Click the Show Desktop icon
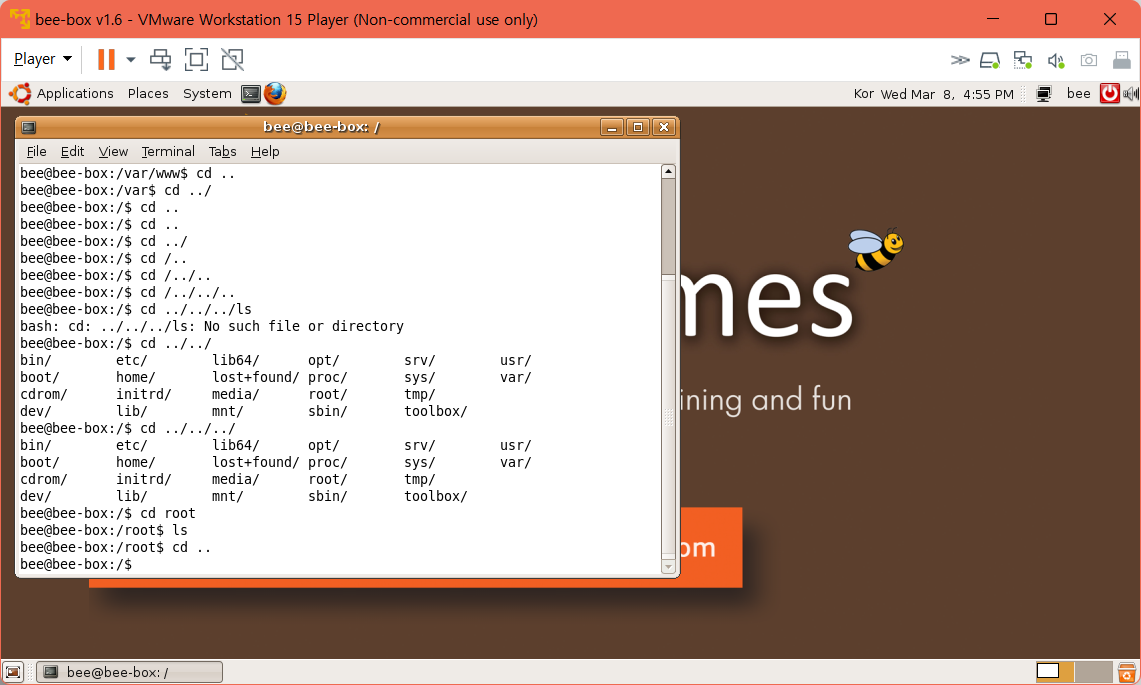 (x=13, y=672)
